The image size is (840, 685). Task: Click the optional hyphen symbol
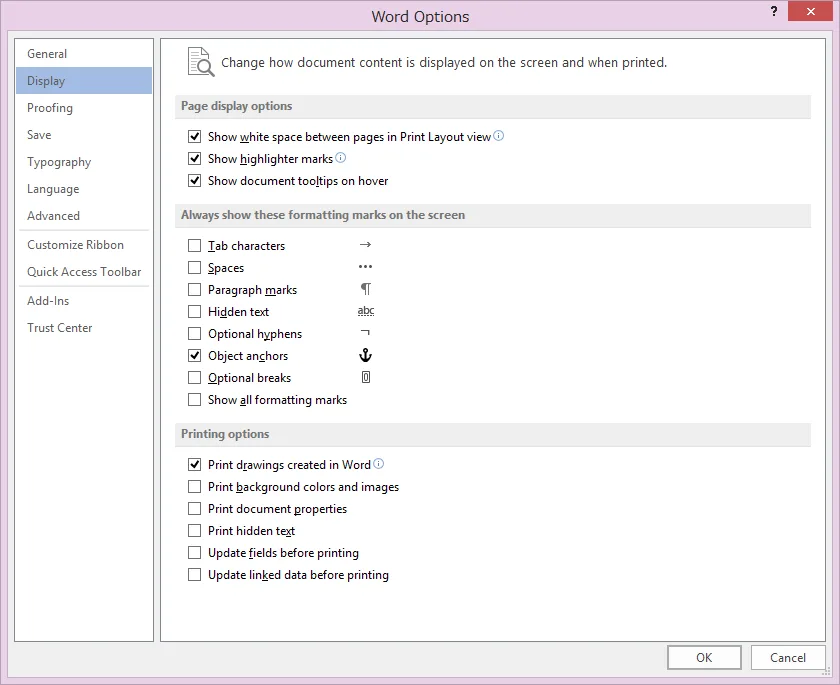365,333
